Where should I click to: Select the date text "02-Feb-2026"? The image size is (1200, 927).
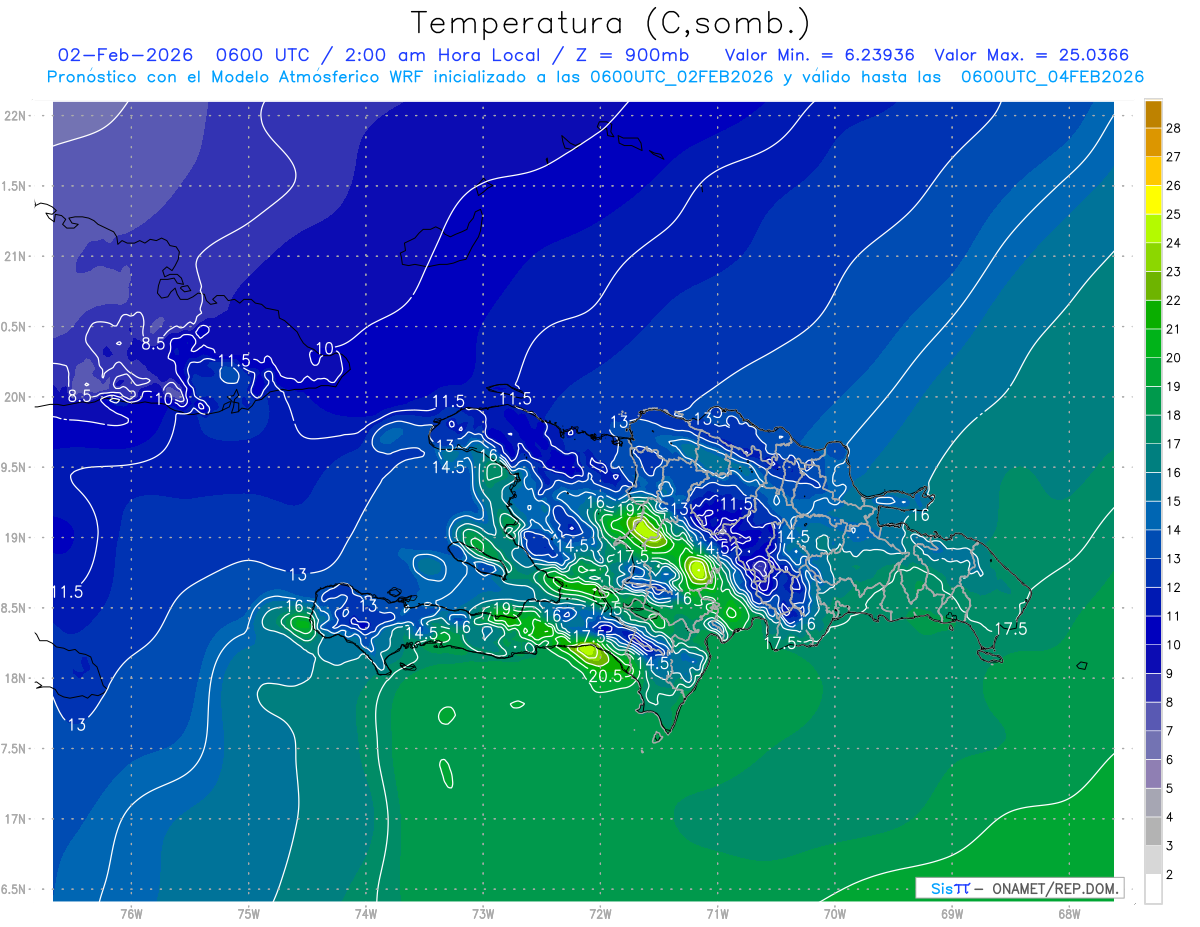(x=124, y=55)
